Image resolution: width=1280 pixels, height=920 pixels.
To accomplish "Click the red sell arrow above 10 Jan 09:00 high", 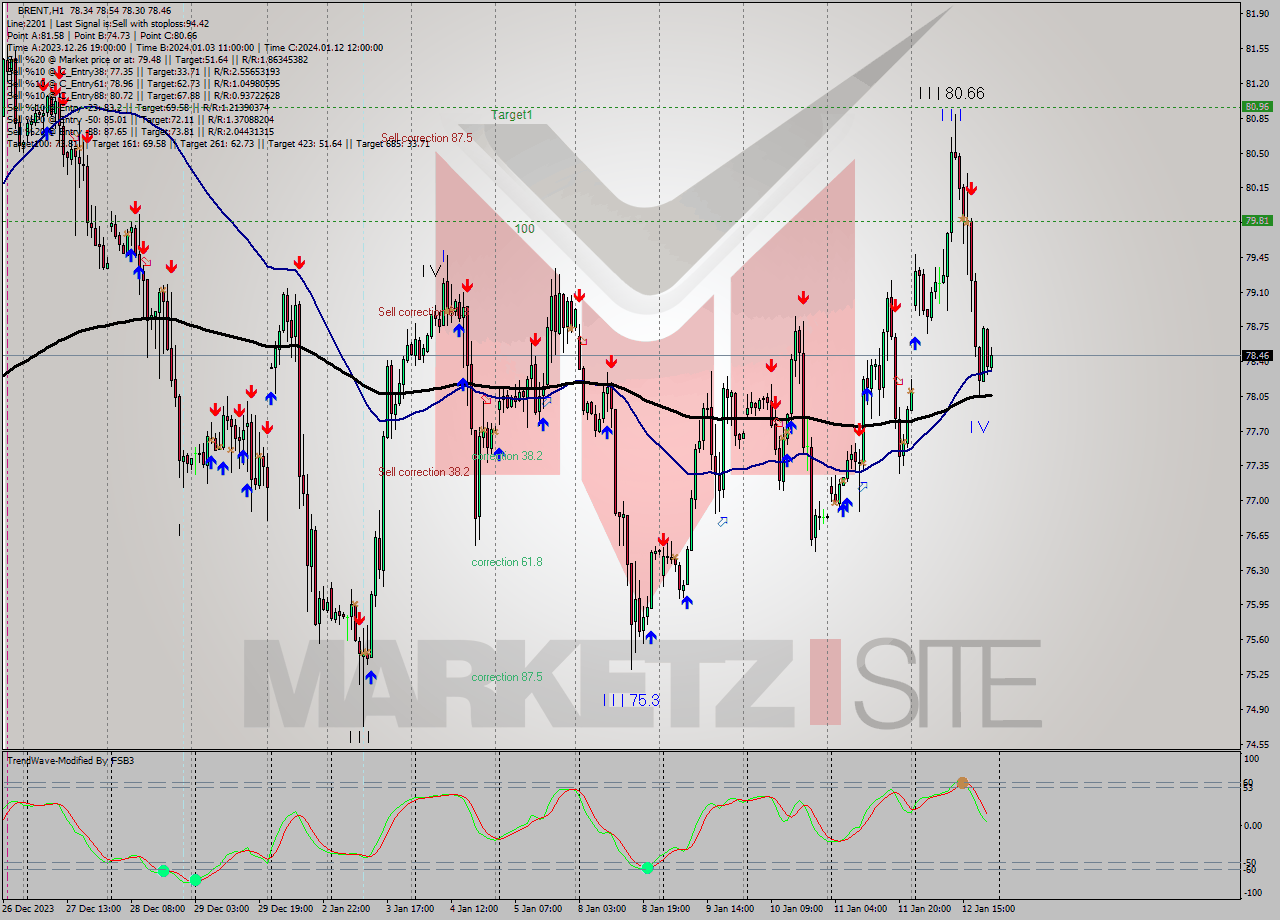I will click(x=803, y=298).
